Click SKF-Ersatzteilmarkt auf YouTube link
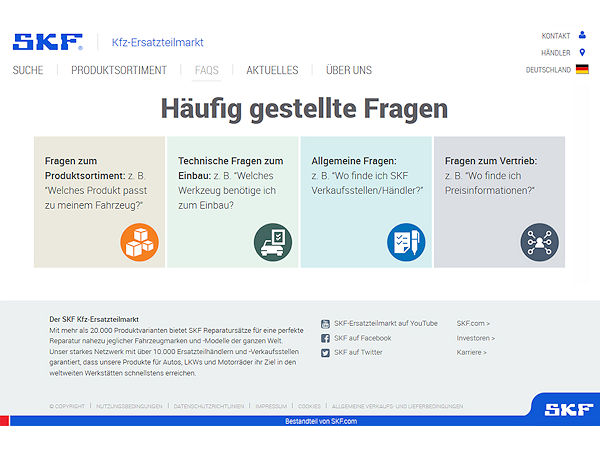Viewport: 600px width, 450px height. point(386,323)
